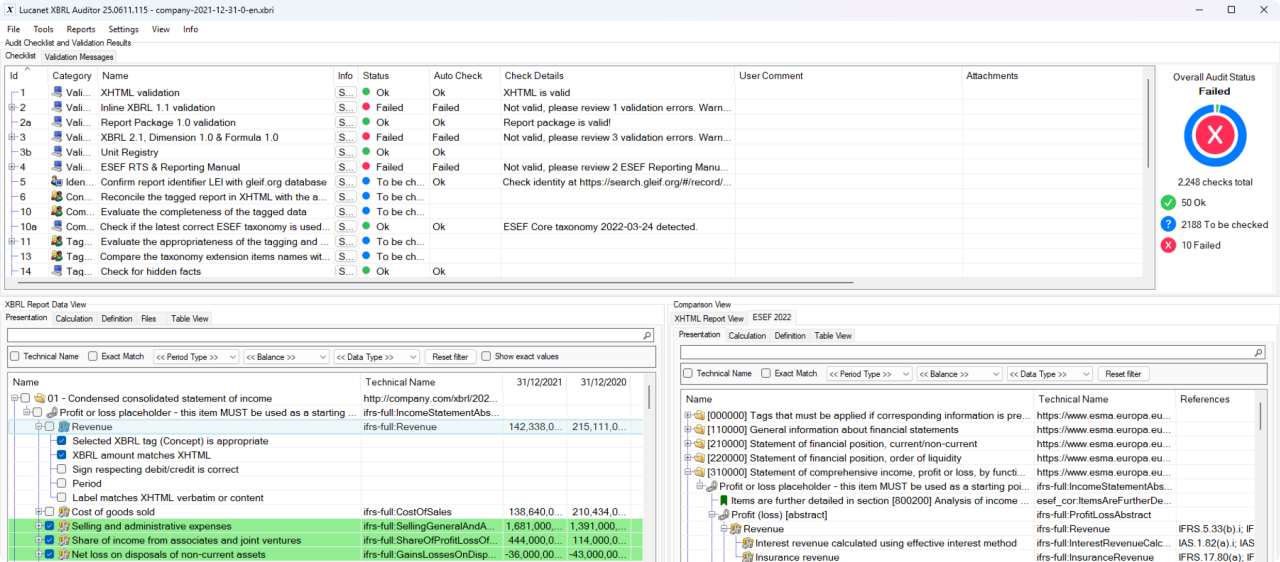Screen dimensions: 1280x562
Task: Click Reset filter in the Comparison View
Action: click(x=1123, y=373)
